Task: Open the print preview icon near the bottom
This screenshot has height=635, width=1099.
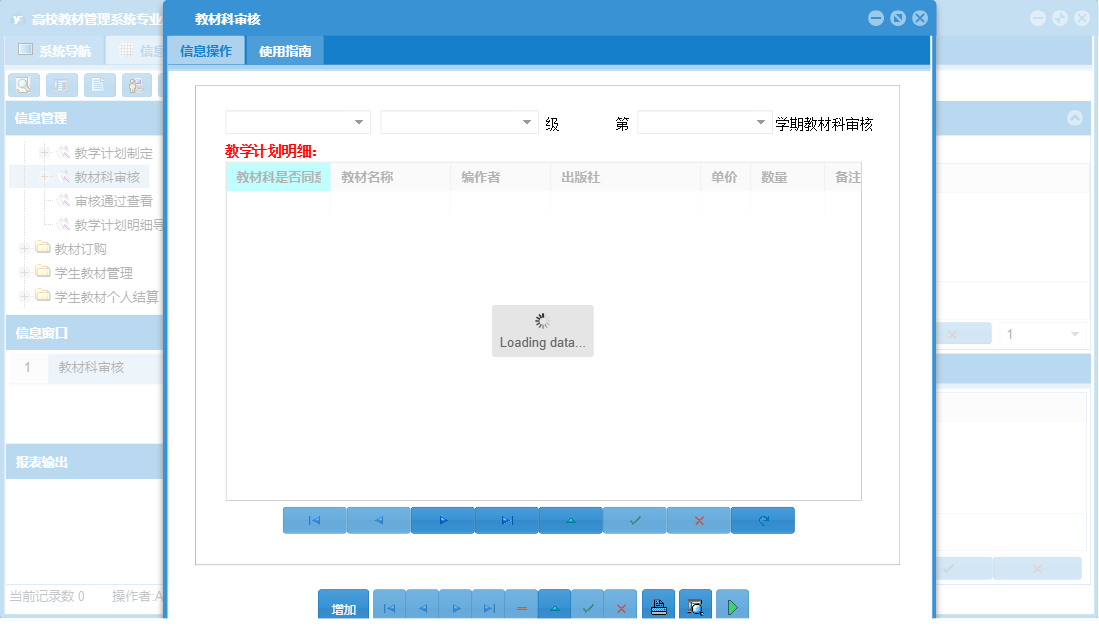Action: 694,604
